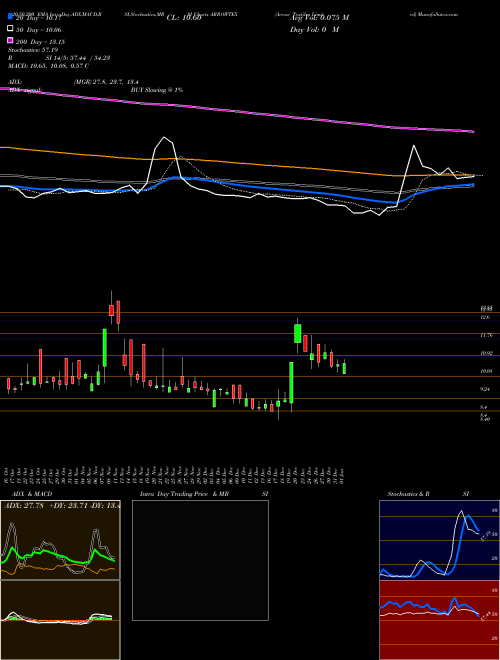Click the 'Avg Vol: 0.075 M' text

[x=319, y=18]
